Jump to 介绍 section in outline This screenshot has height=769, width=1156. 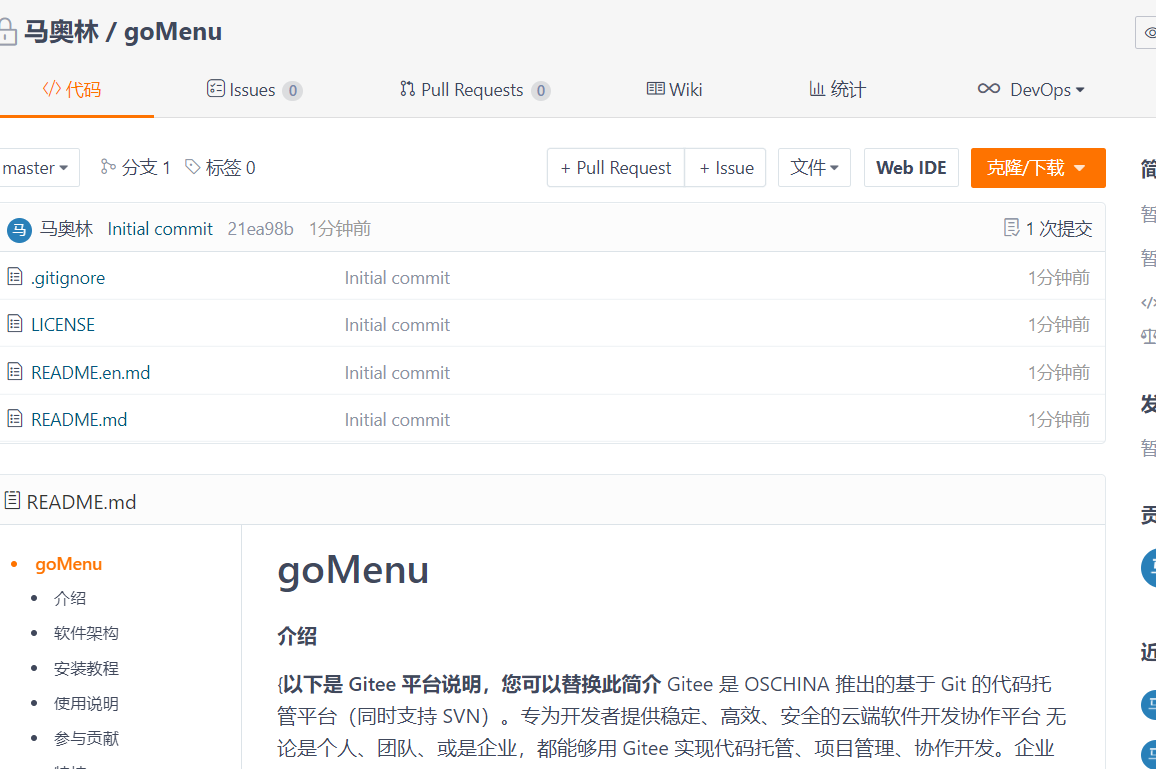tap(70, 599)
